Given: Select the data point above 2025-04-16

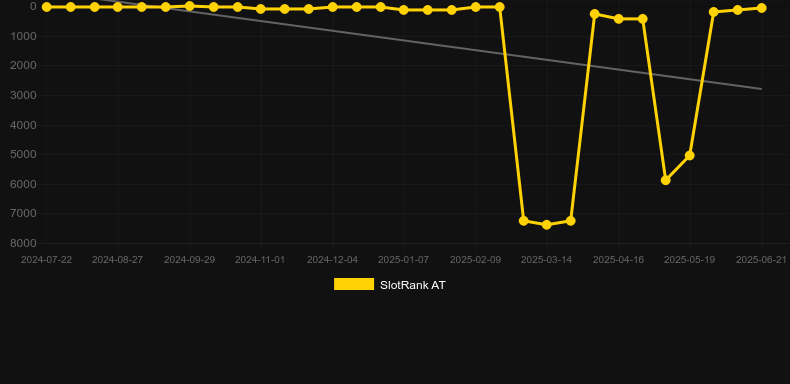Looking at the screenshot, I should (619, 19).
